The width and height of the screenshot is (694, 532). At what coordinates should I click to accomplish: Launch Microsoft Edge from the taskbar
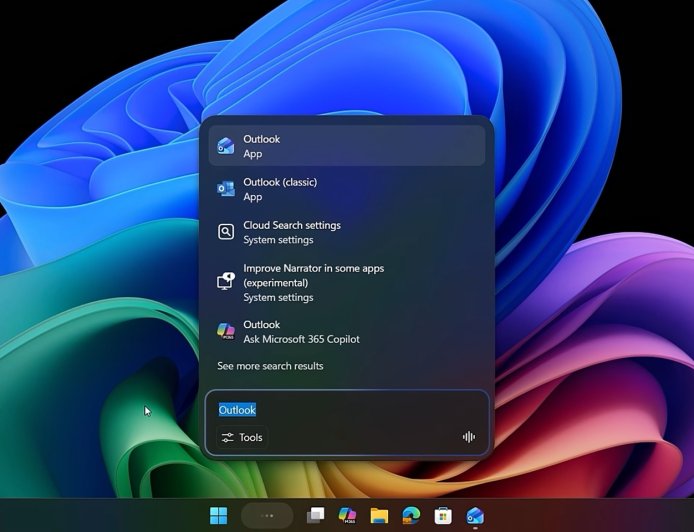pyautogui.click(x=411, y=515)
